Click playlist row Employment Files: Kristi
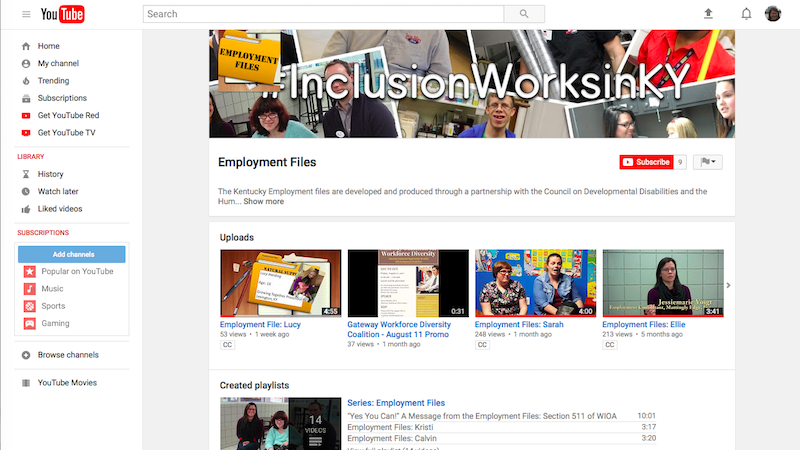 pos(502,427)
